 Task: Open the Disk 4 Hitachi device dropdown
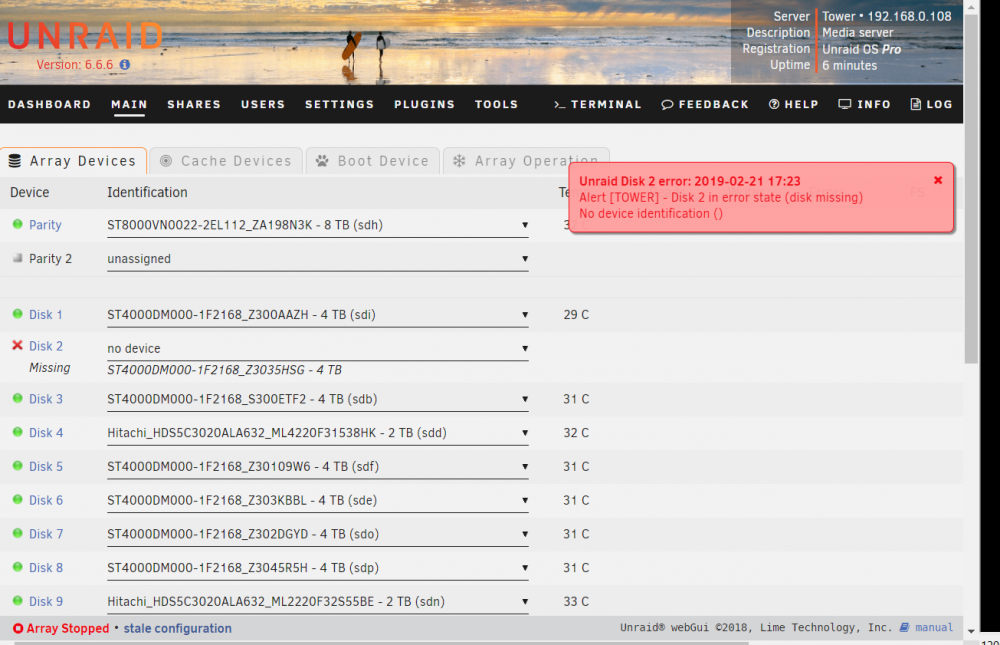tap(318, 433)
